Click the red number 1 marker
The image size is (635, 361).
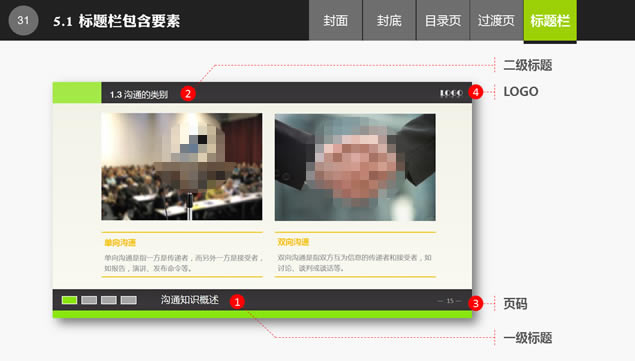point(237,301)
